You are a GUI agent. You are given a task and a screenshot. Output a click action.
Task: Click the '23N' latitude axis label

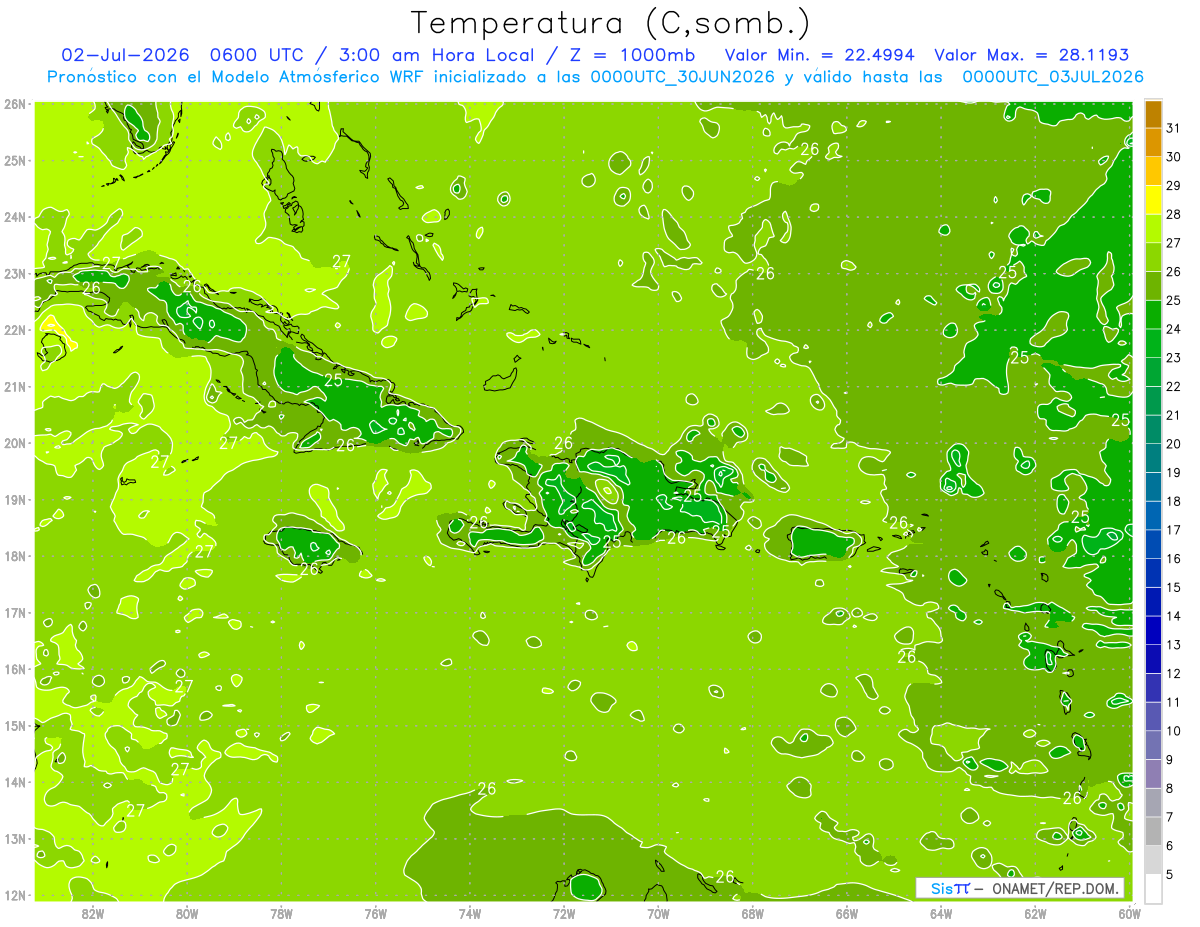[14, 273]
